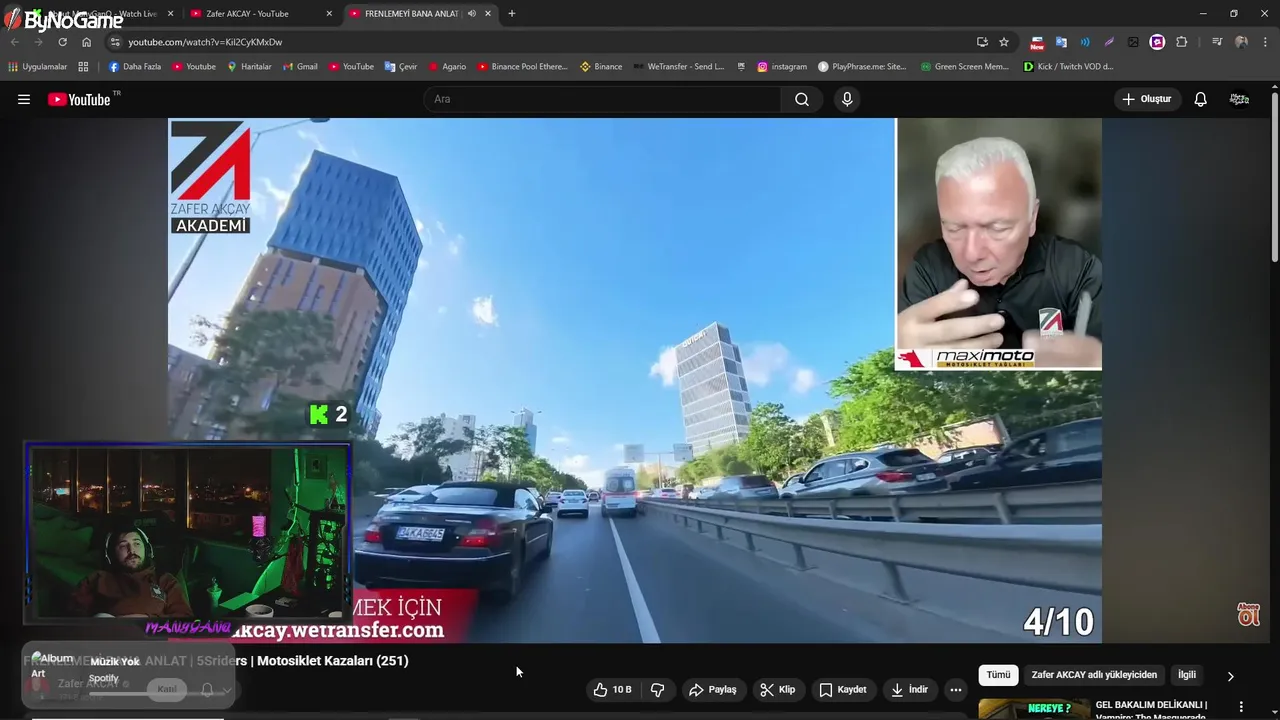This screenshot has height=720, width=1280.
Task: Open the Chrome profile avatar
Action: pos(1241,42)
